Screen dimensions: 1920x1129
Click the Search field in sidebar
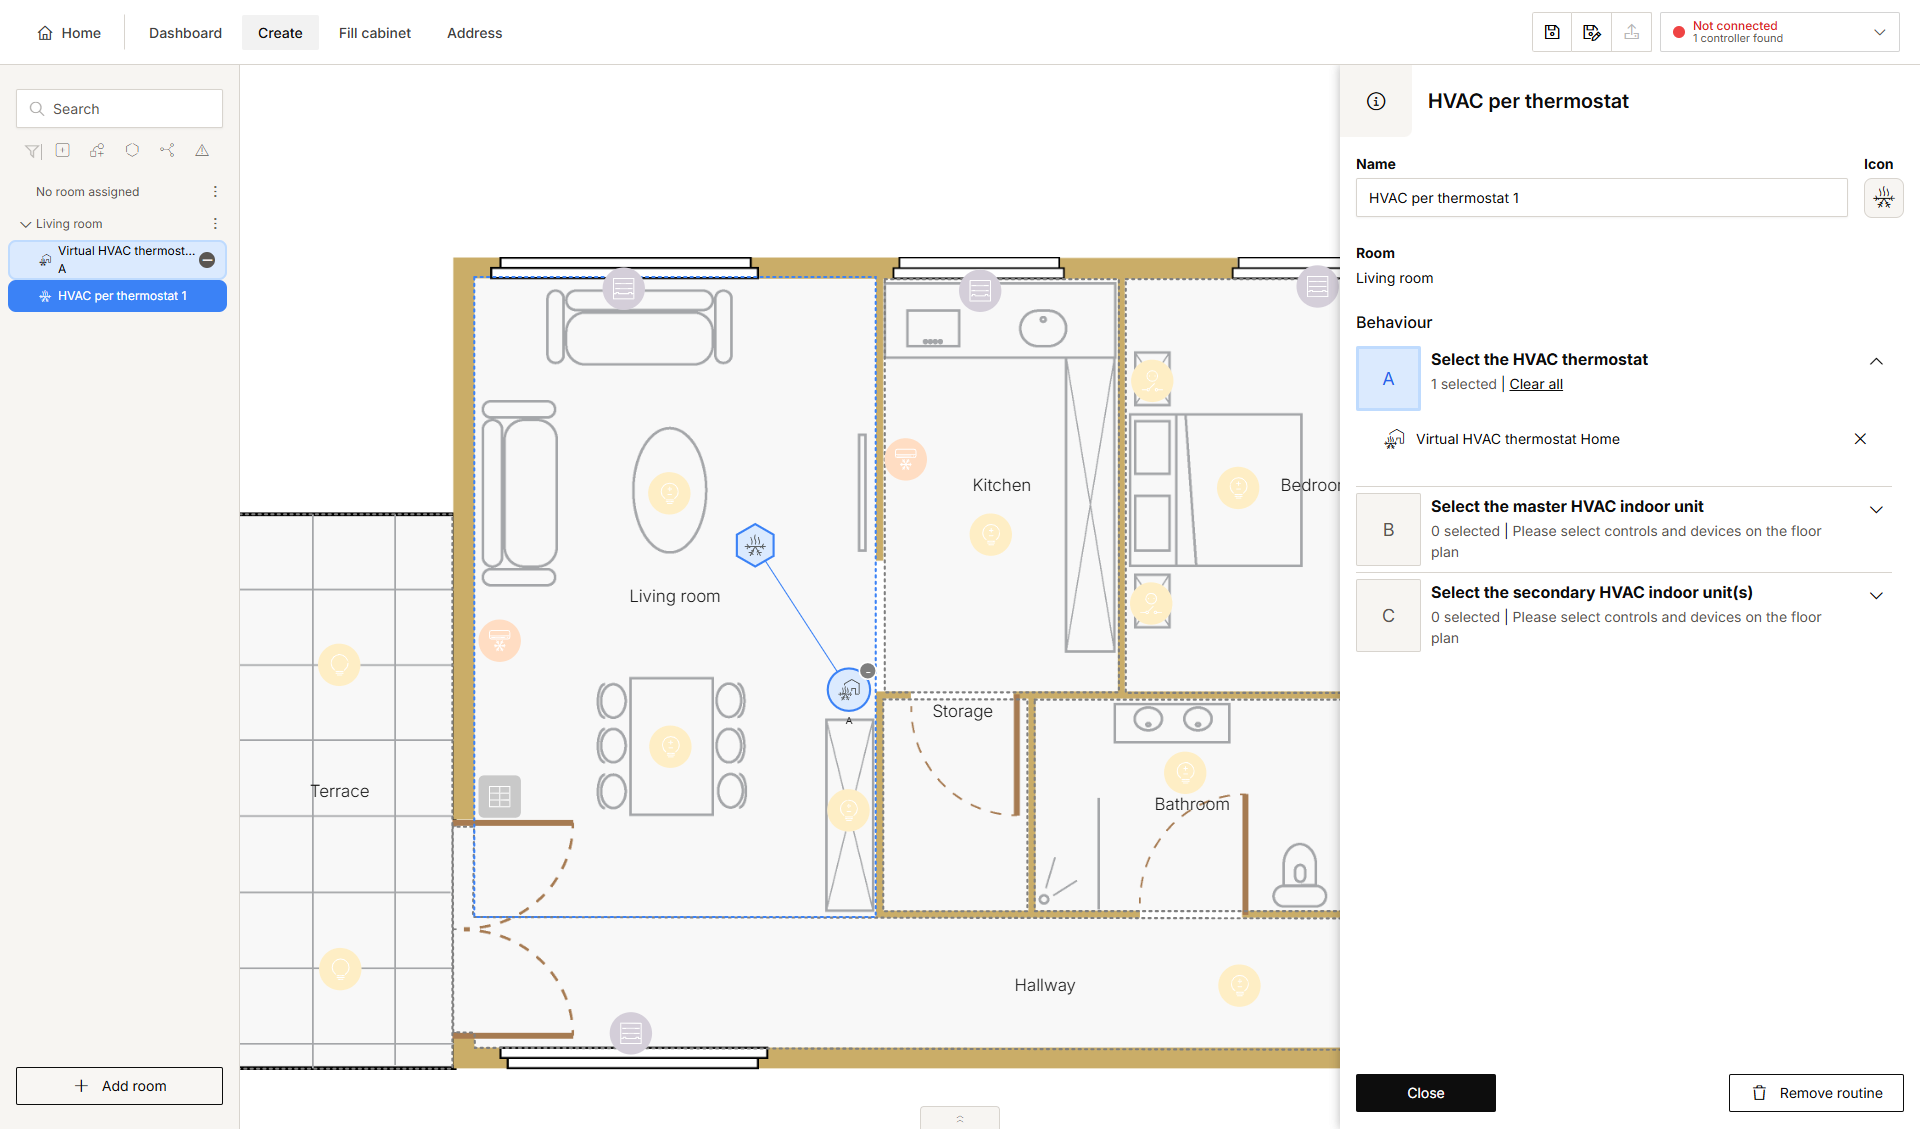119,109
